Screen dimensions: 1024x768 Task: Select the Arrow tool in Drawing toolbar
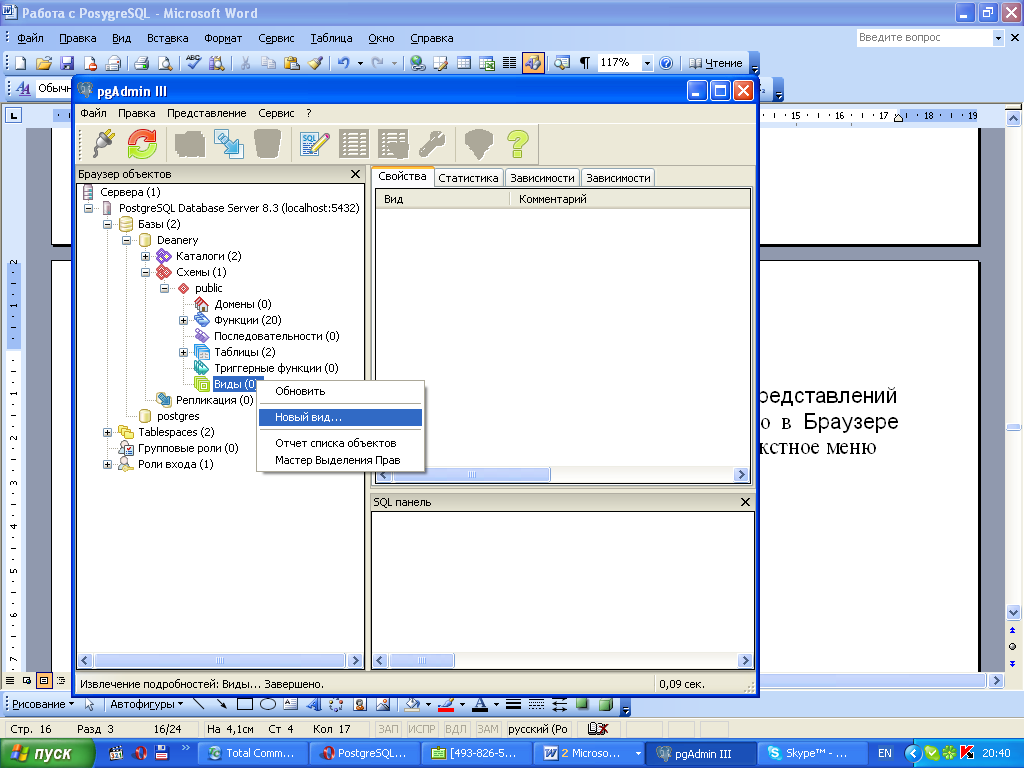pos(222,704)
